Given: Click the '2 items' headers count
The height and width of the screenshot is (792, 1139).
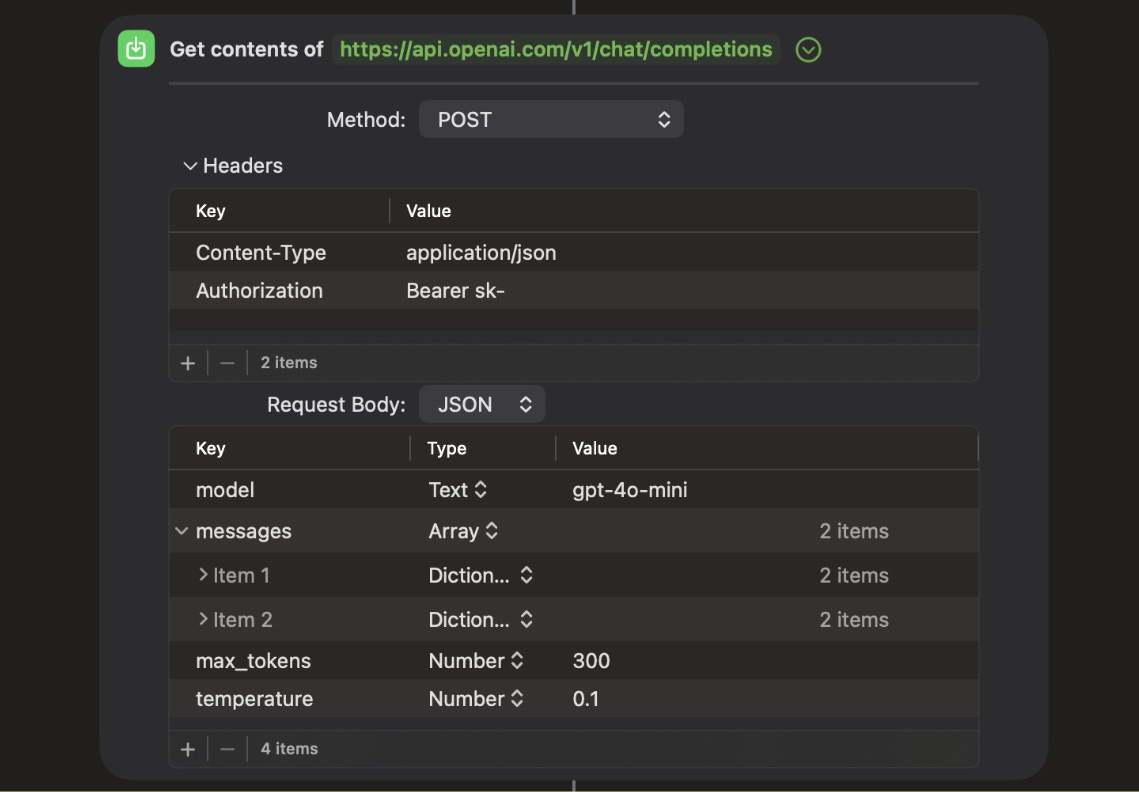Looking at the screenshot, I should pyautogui.click(x=289, y=363).
